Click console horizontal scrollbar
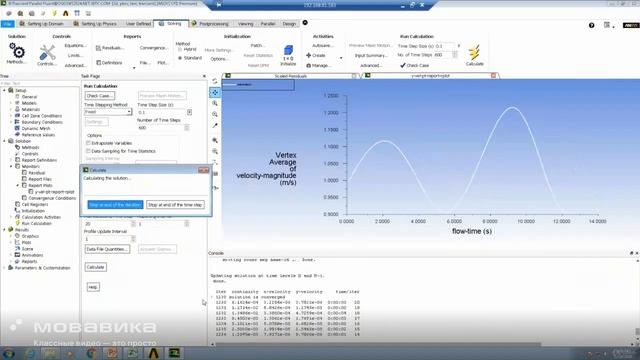 point(378,344)
